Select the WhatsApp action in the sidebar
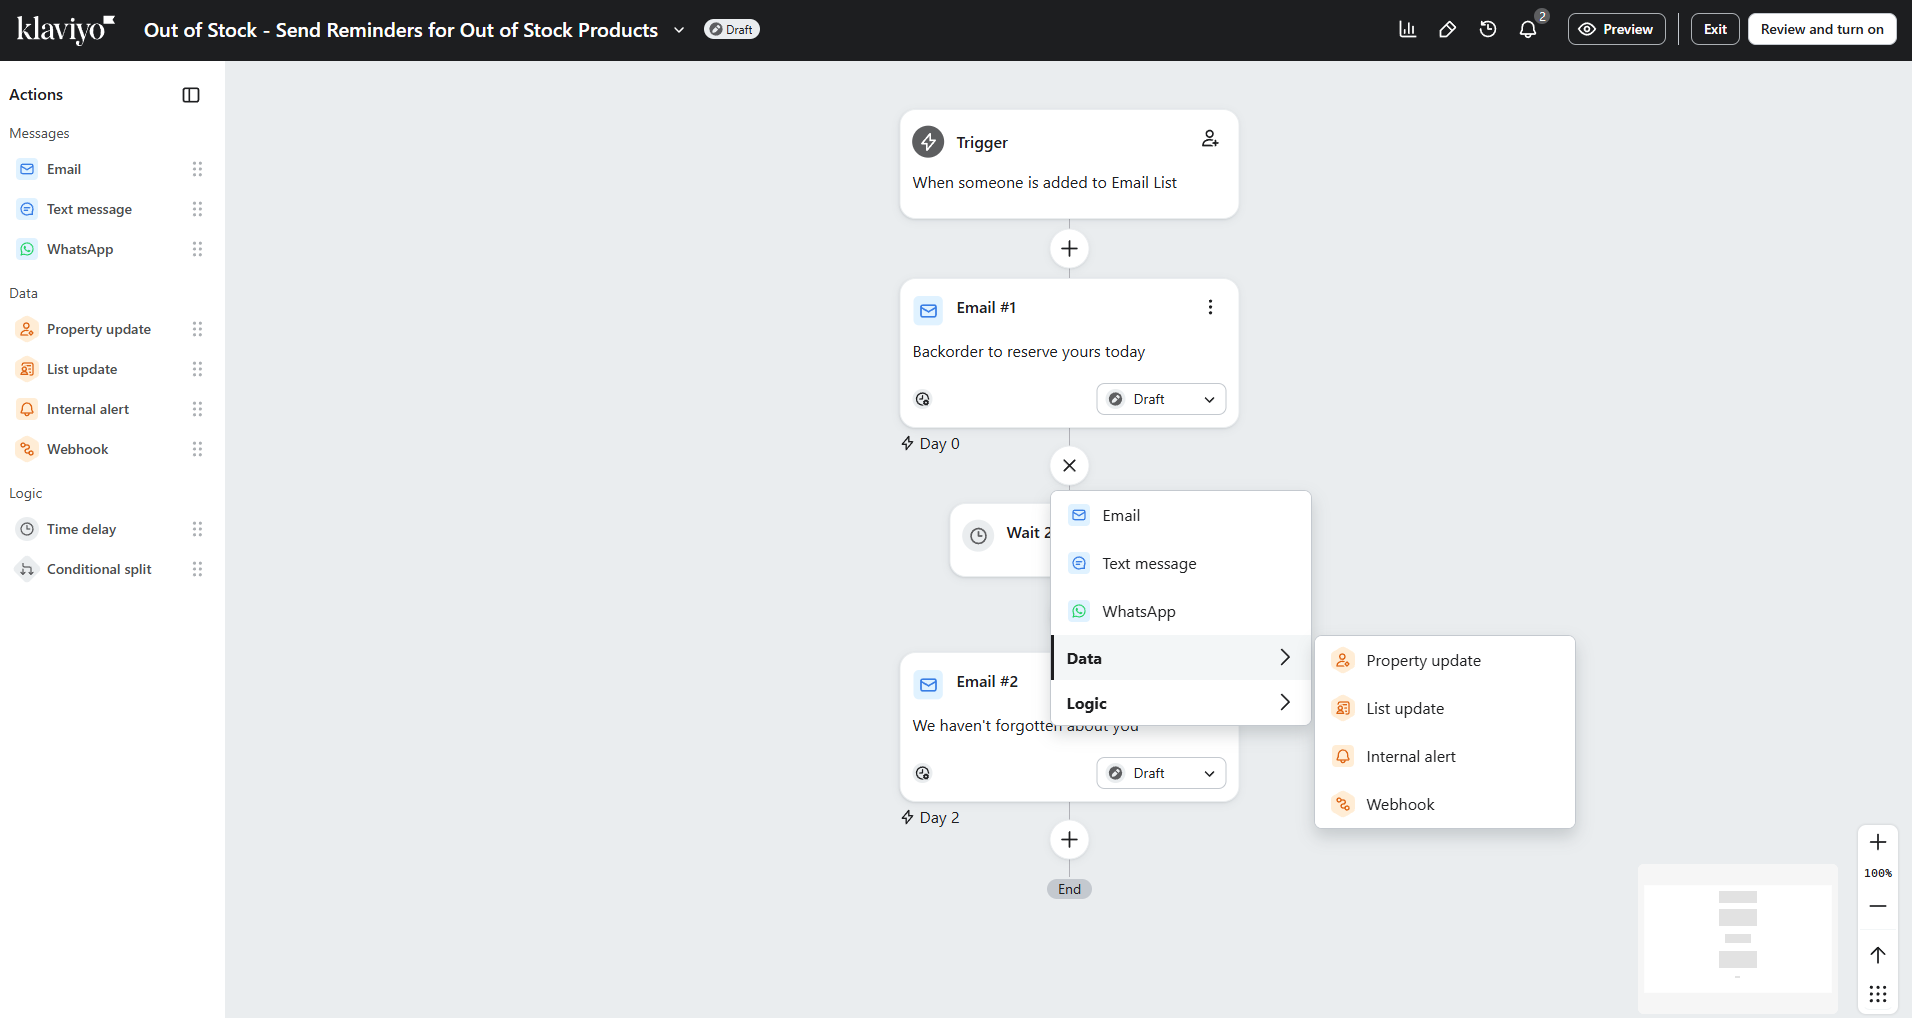 pos(25,249)
